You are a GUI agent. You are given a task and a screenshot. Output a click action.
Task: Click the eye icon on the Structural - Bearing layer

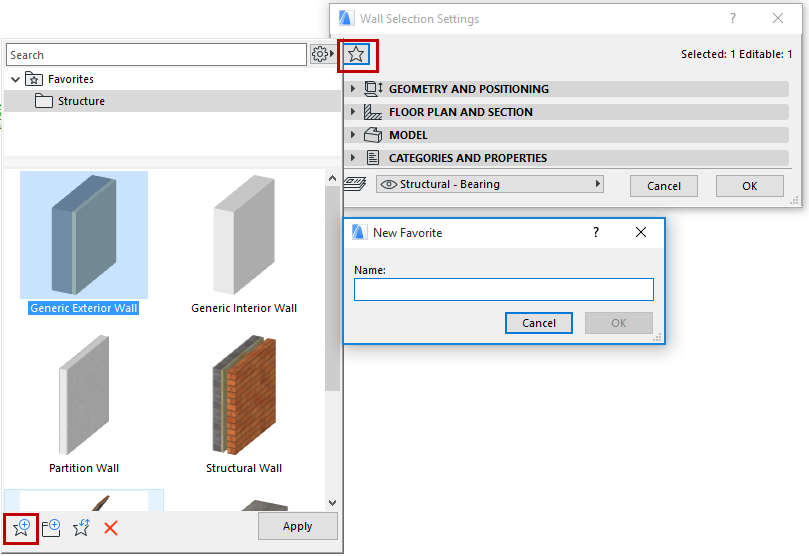[389, 184]
